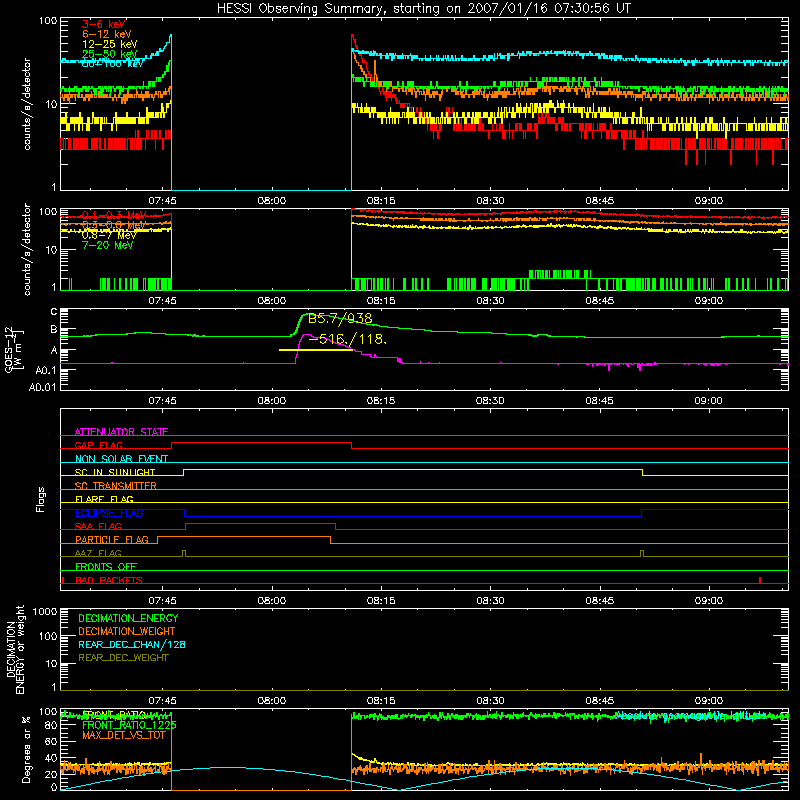Image resolution: width=800 pixels, height=800 pixels.
Task: Select the BAD_PACKETS flag label
Action: 109,580
